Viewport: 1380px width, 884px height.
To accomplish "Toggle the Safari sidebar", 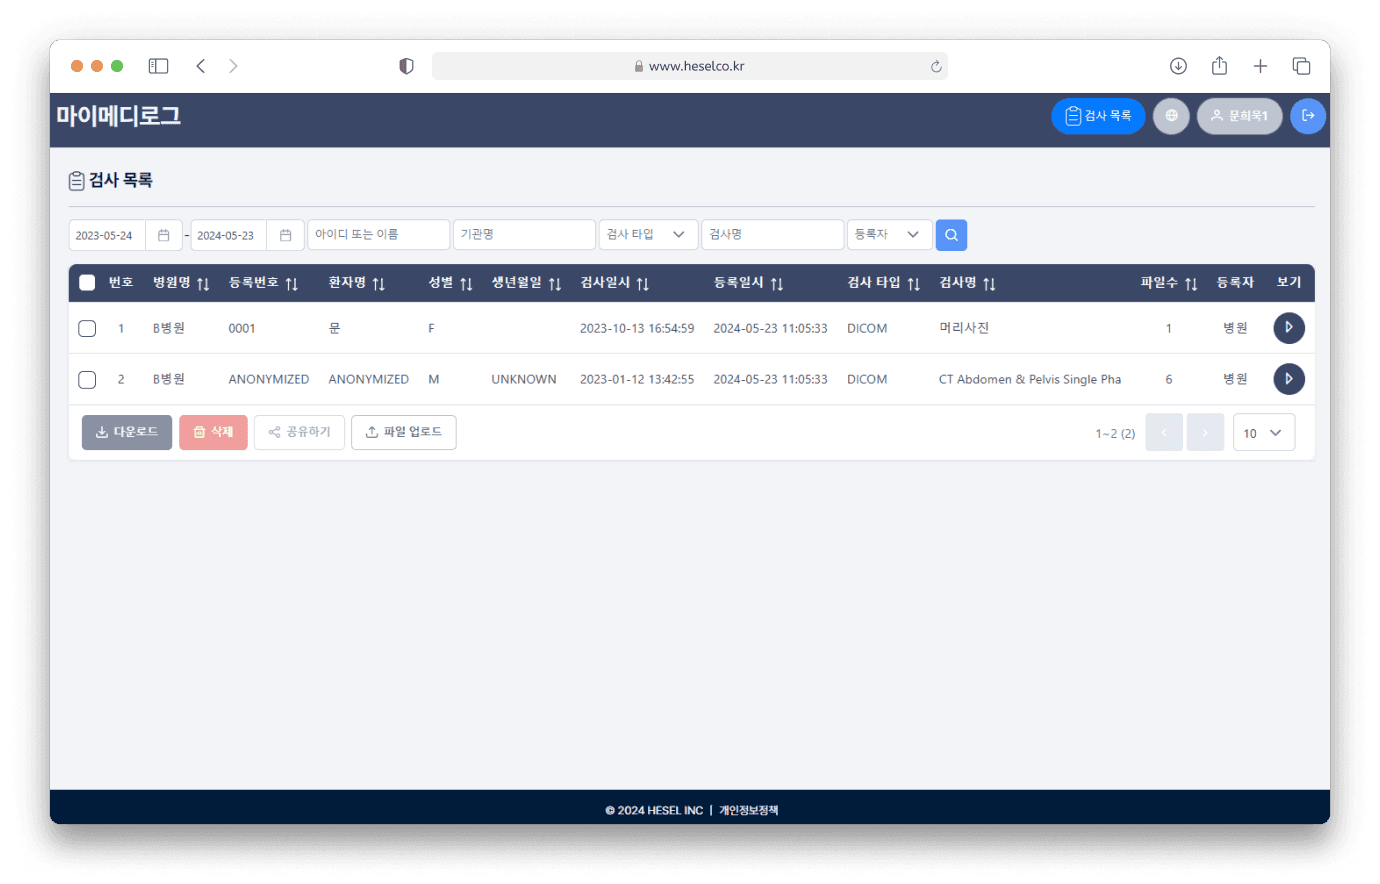I will point(158,66).
